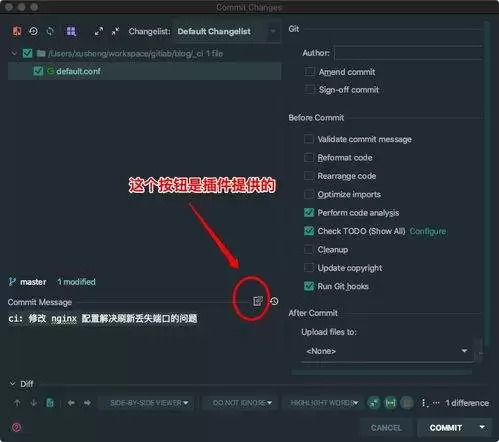Image resolution: width=499 pixels, height=442 pixels.
Task: Click the red Show Diff toolbar icon
Action: pyautogui.click(x=17, y=31)
